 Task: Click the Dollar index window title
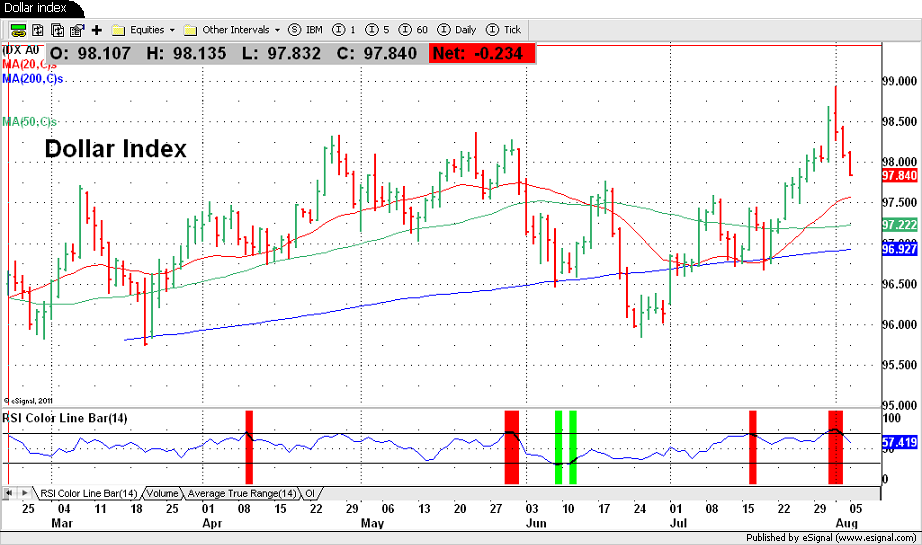point(35,8)
